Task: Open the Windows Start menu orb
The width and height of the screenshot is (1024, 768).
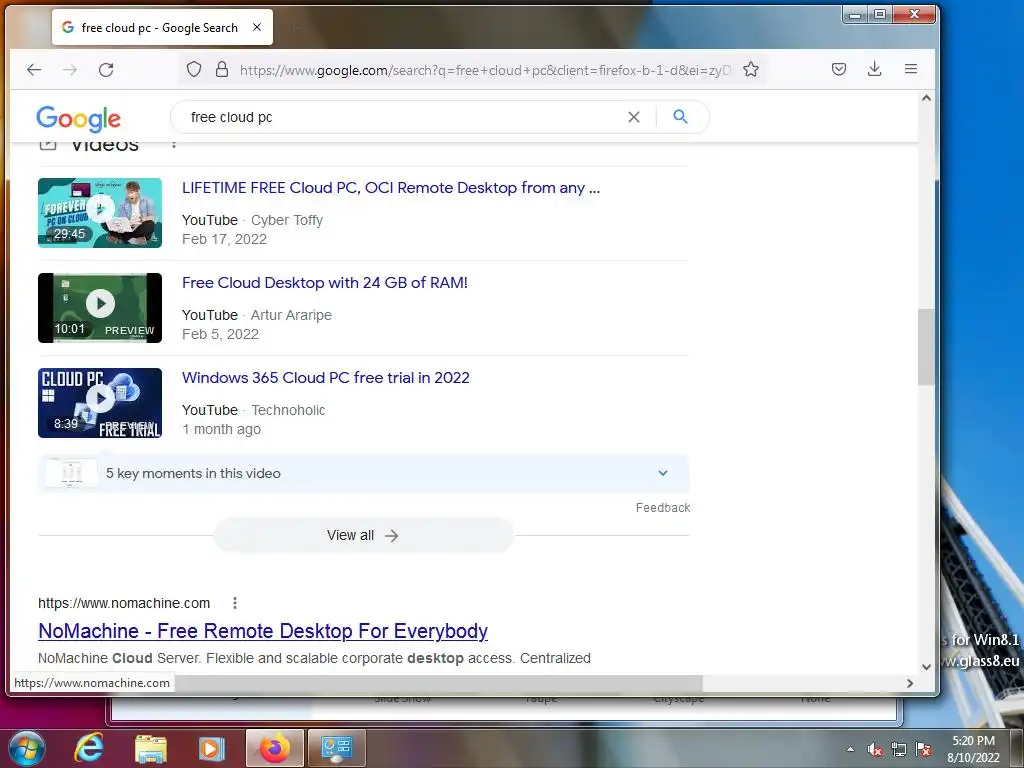Action: pos(27,749)
